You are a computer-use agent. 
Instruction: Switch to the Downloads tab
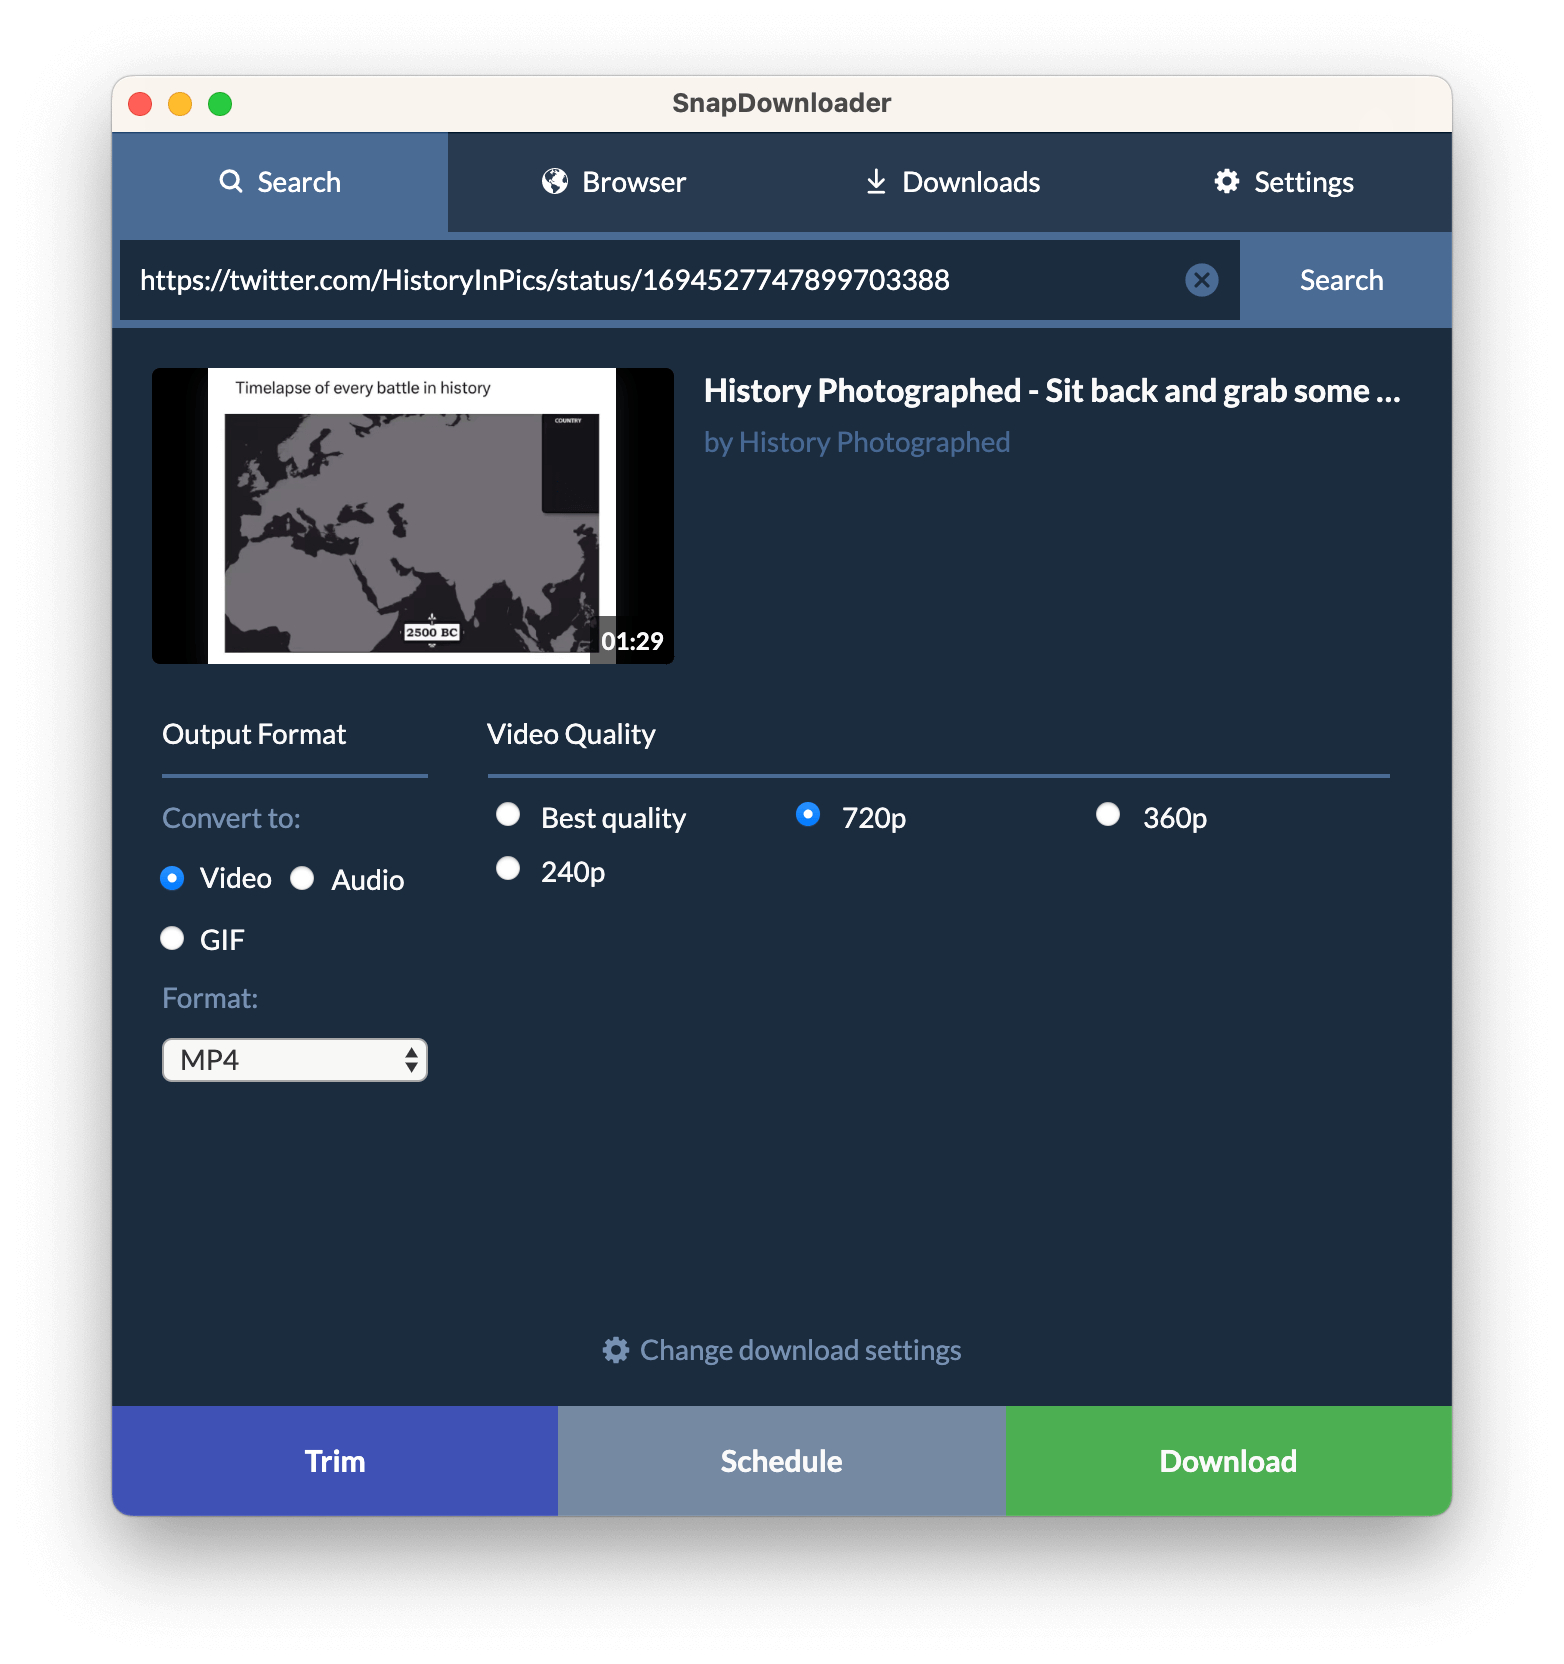[x=952, y=182]
